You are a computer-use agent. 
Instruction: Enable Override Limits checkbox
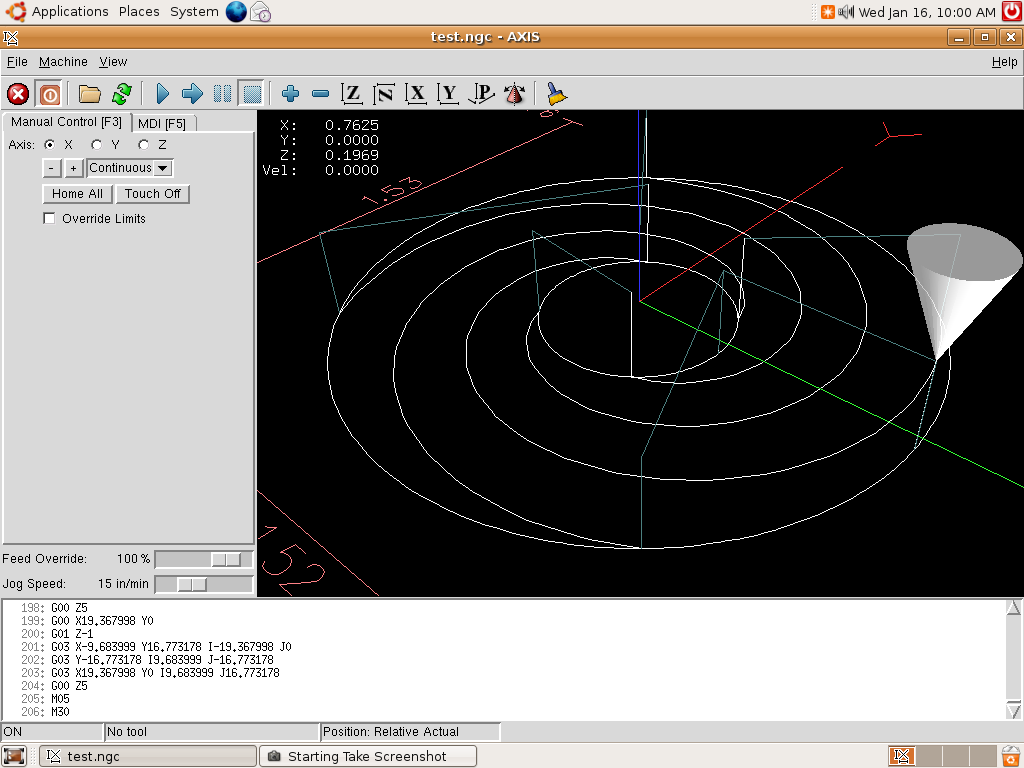pos(50,219)
